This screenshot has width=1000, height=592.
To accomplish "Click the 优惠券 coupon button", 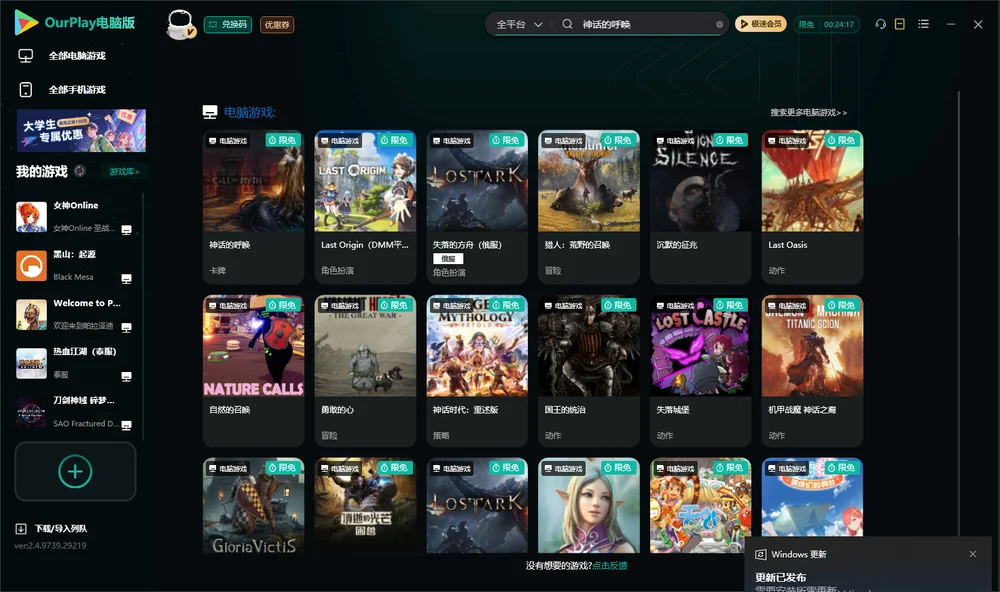I will [277, 25].
